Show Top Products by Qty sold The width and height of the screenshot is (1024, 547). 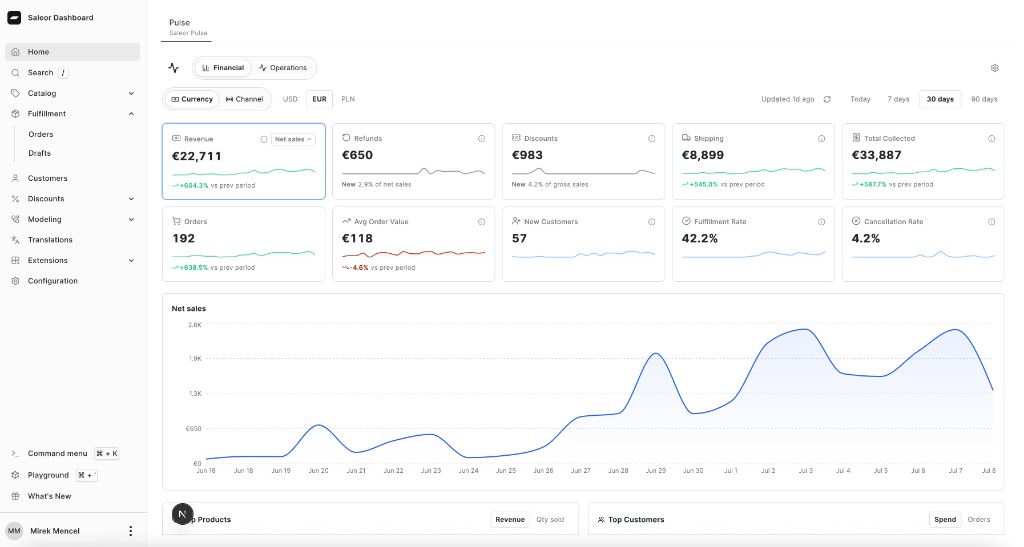coord(550,520)
